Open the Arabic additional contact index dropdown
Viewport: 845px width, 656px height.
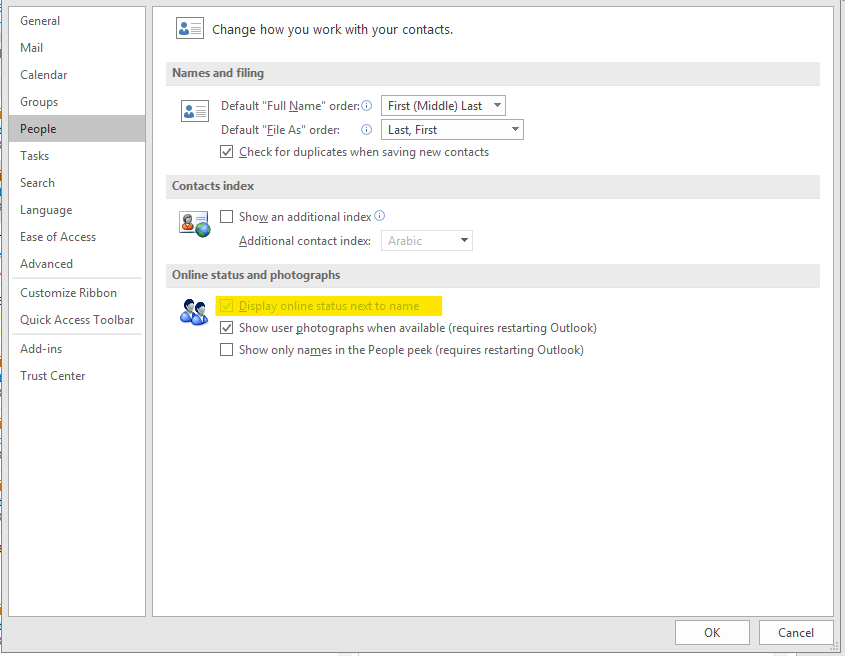point(427,240)
